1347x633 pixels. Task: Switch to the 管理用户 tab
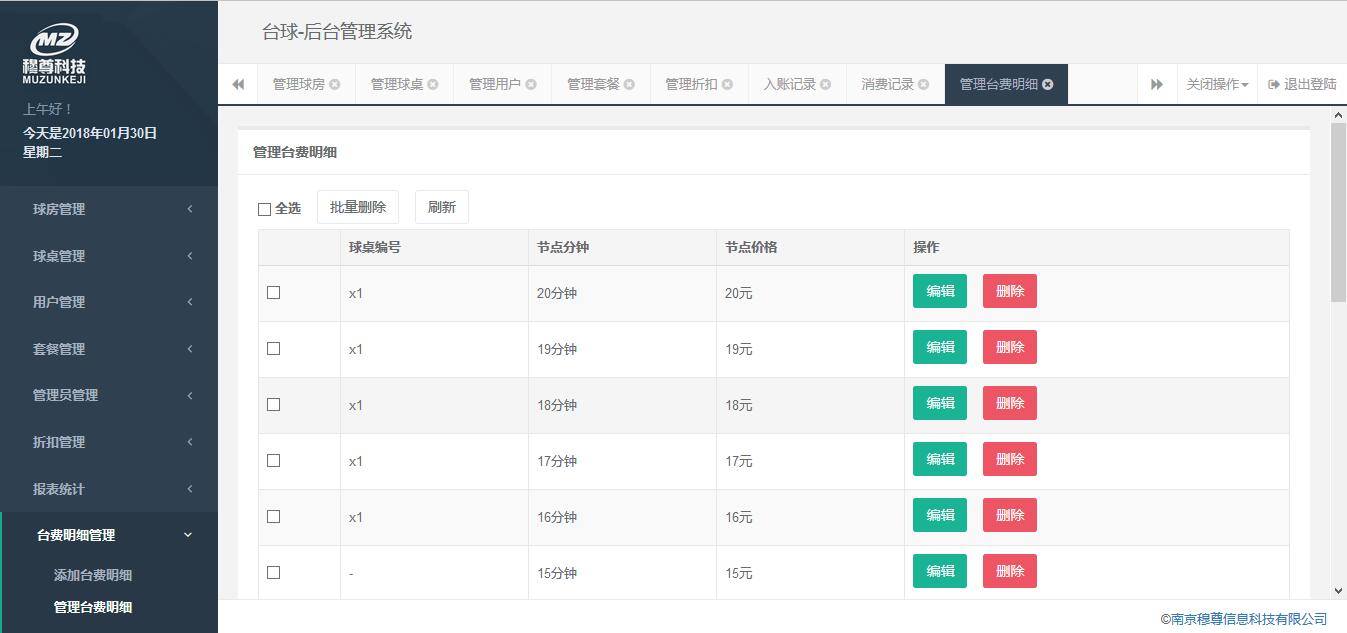click(x=494, y=85)
